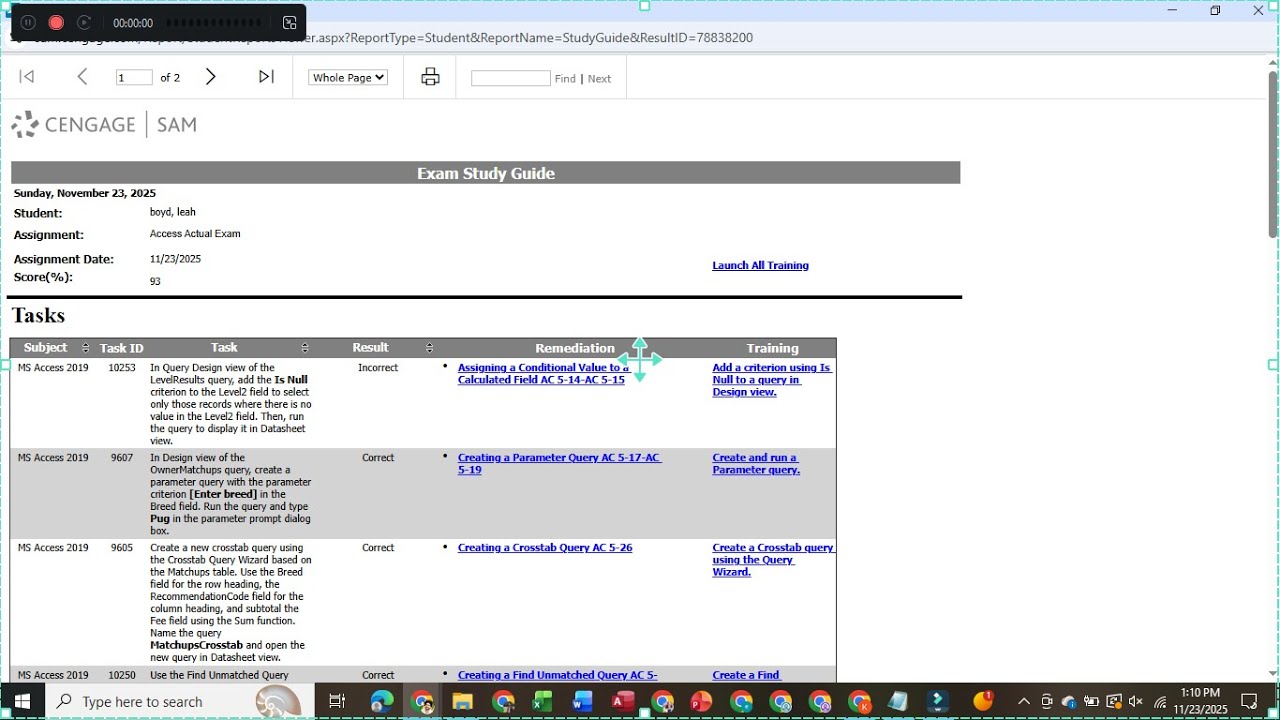Open File Explorer from the taskbar
The width and height of the screenshot is (1280, 720).
click(x=462, y=701)
